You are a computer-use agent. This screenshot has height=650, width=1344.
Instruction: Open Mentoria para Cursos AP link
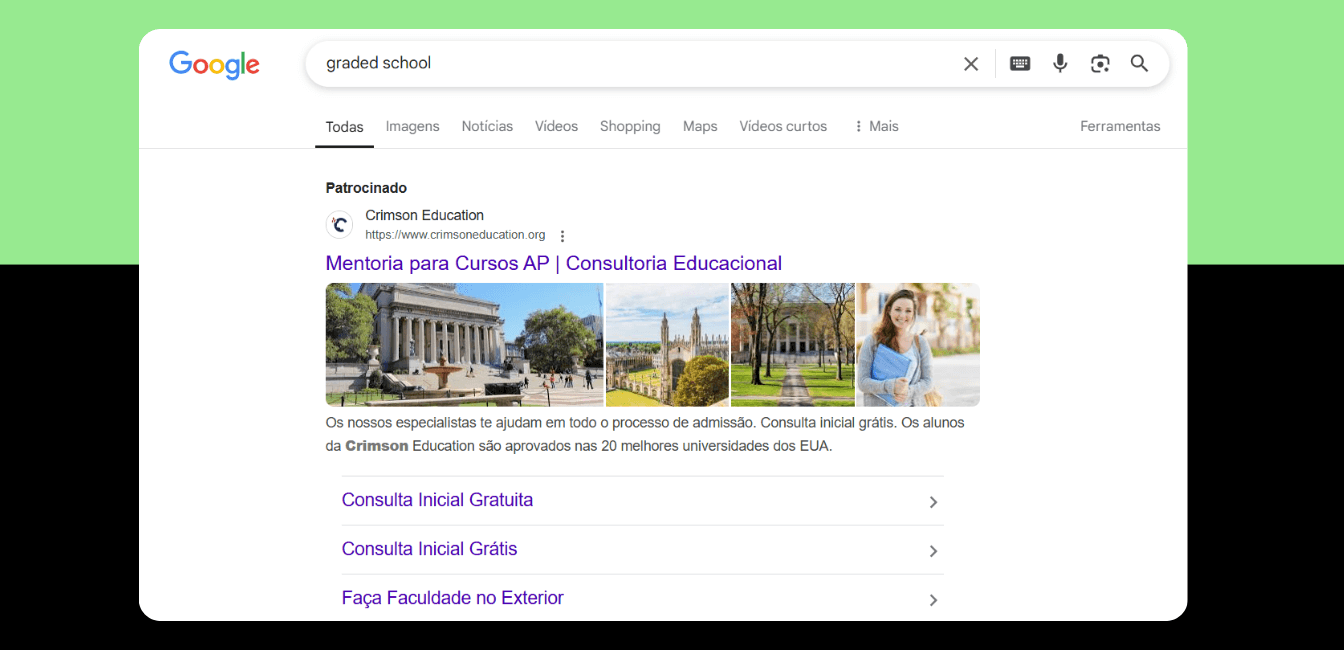(x=553, y=263)
